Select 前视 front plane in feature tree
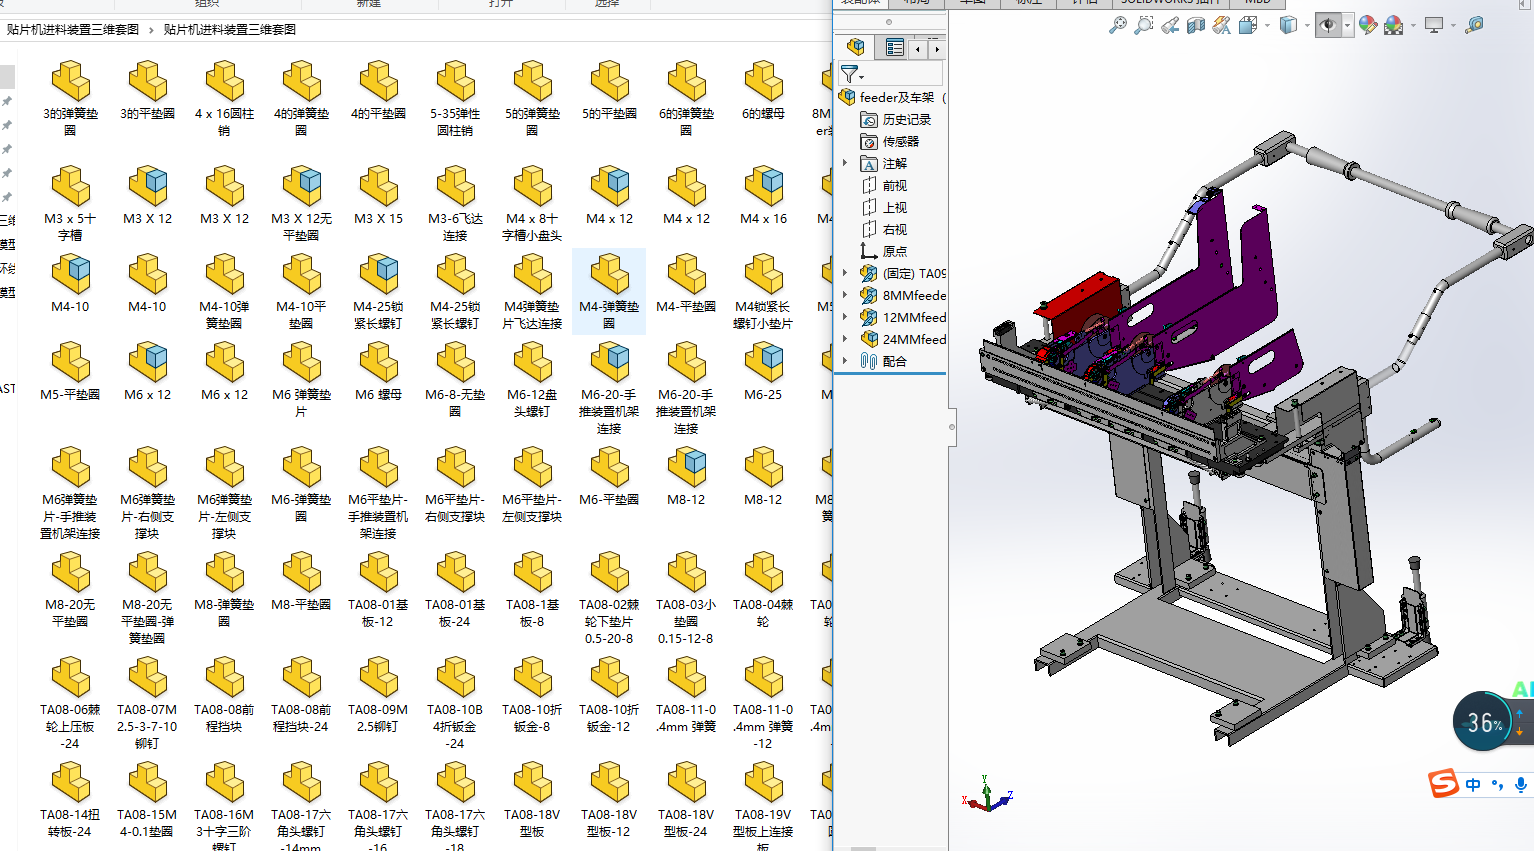The image size is (1534, 851). [894, 185]
